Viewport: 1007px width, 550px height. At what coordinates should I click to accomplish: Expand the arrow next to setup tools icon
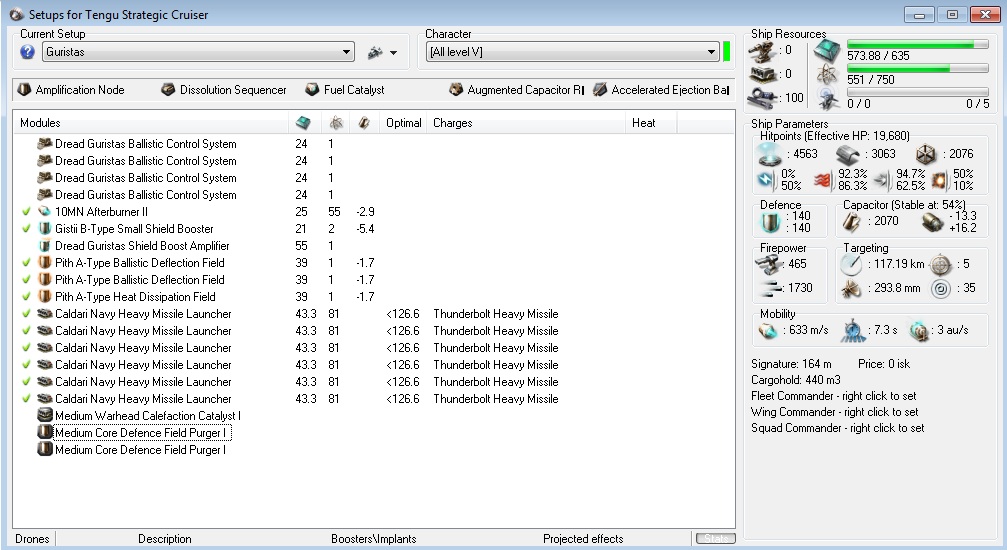[x=394, y=52]
